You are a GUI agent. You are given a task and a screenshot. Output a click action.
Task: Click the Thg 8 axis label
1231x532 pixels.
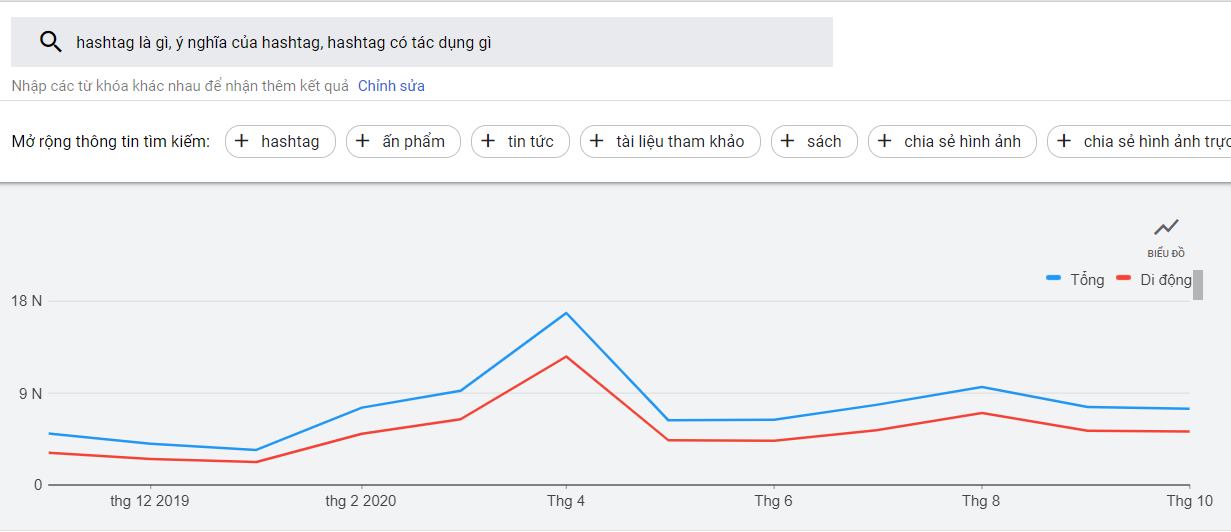coord(980,501)
